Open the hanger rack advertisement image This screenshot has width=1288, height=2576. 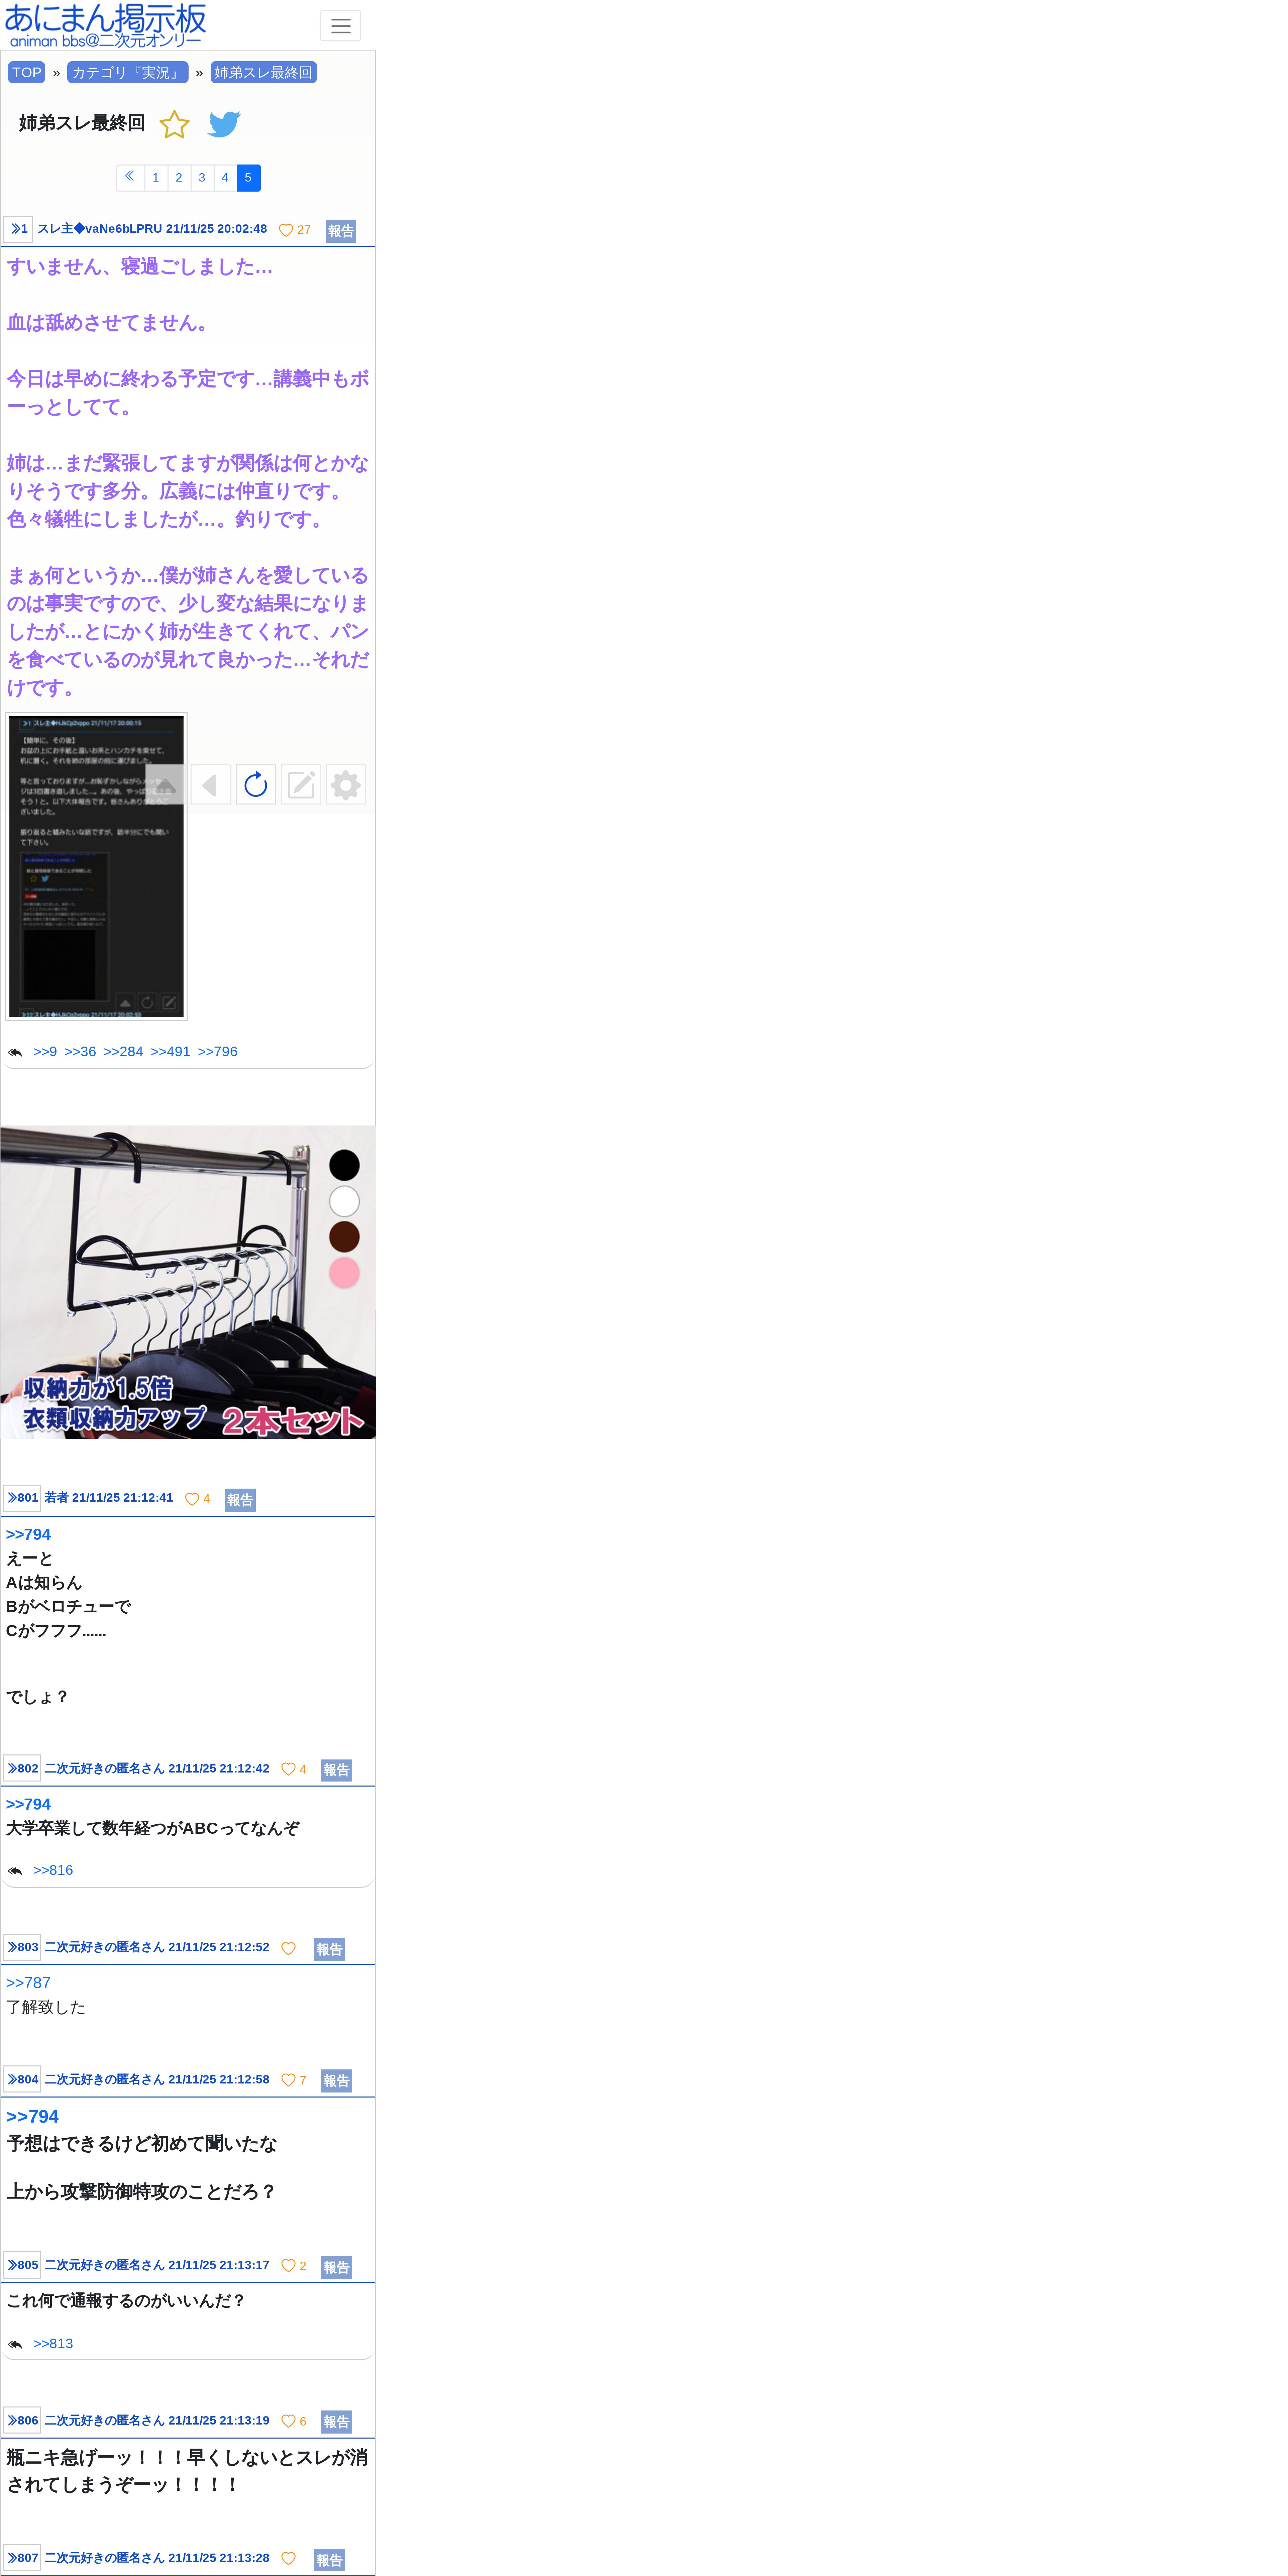188,1282
